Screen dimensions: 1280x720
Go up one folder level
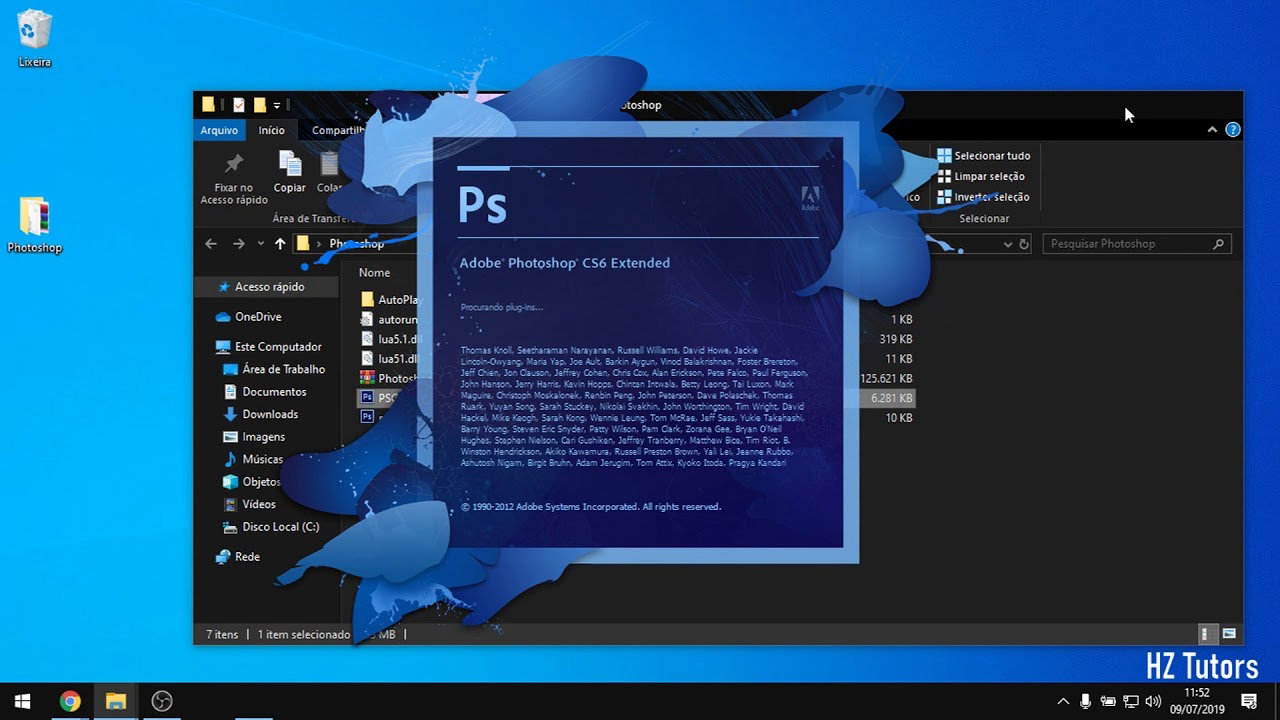point(280,244)
